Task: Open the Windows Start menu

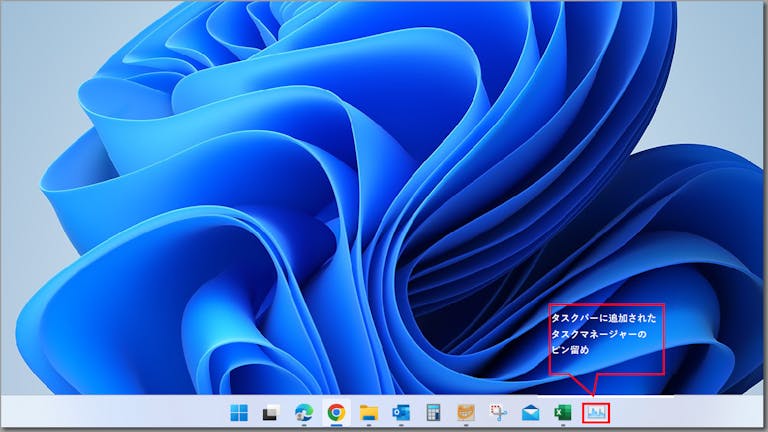Action: [x=239, y=413]
